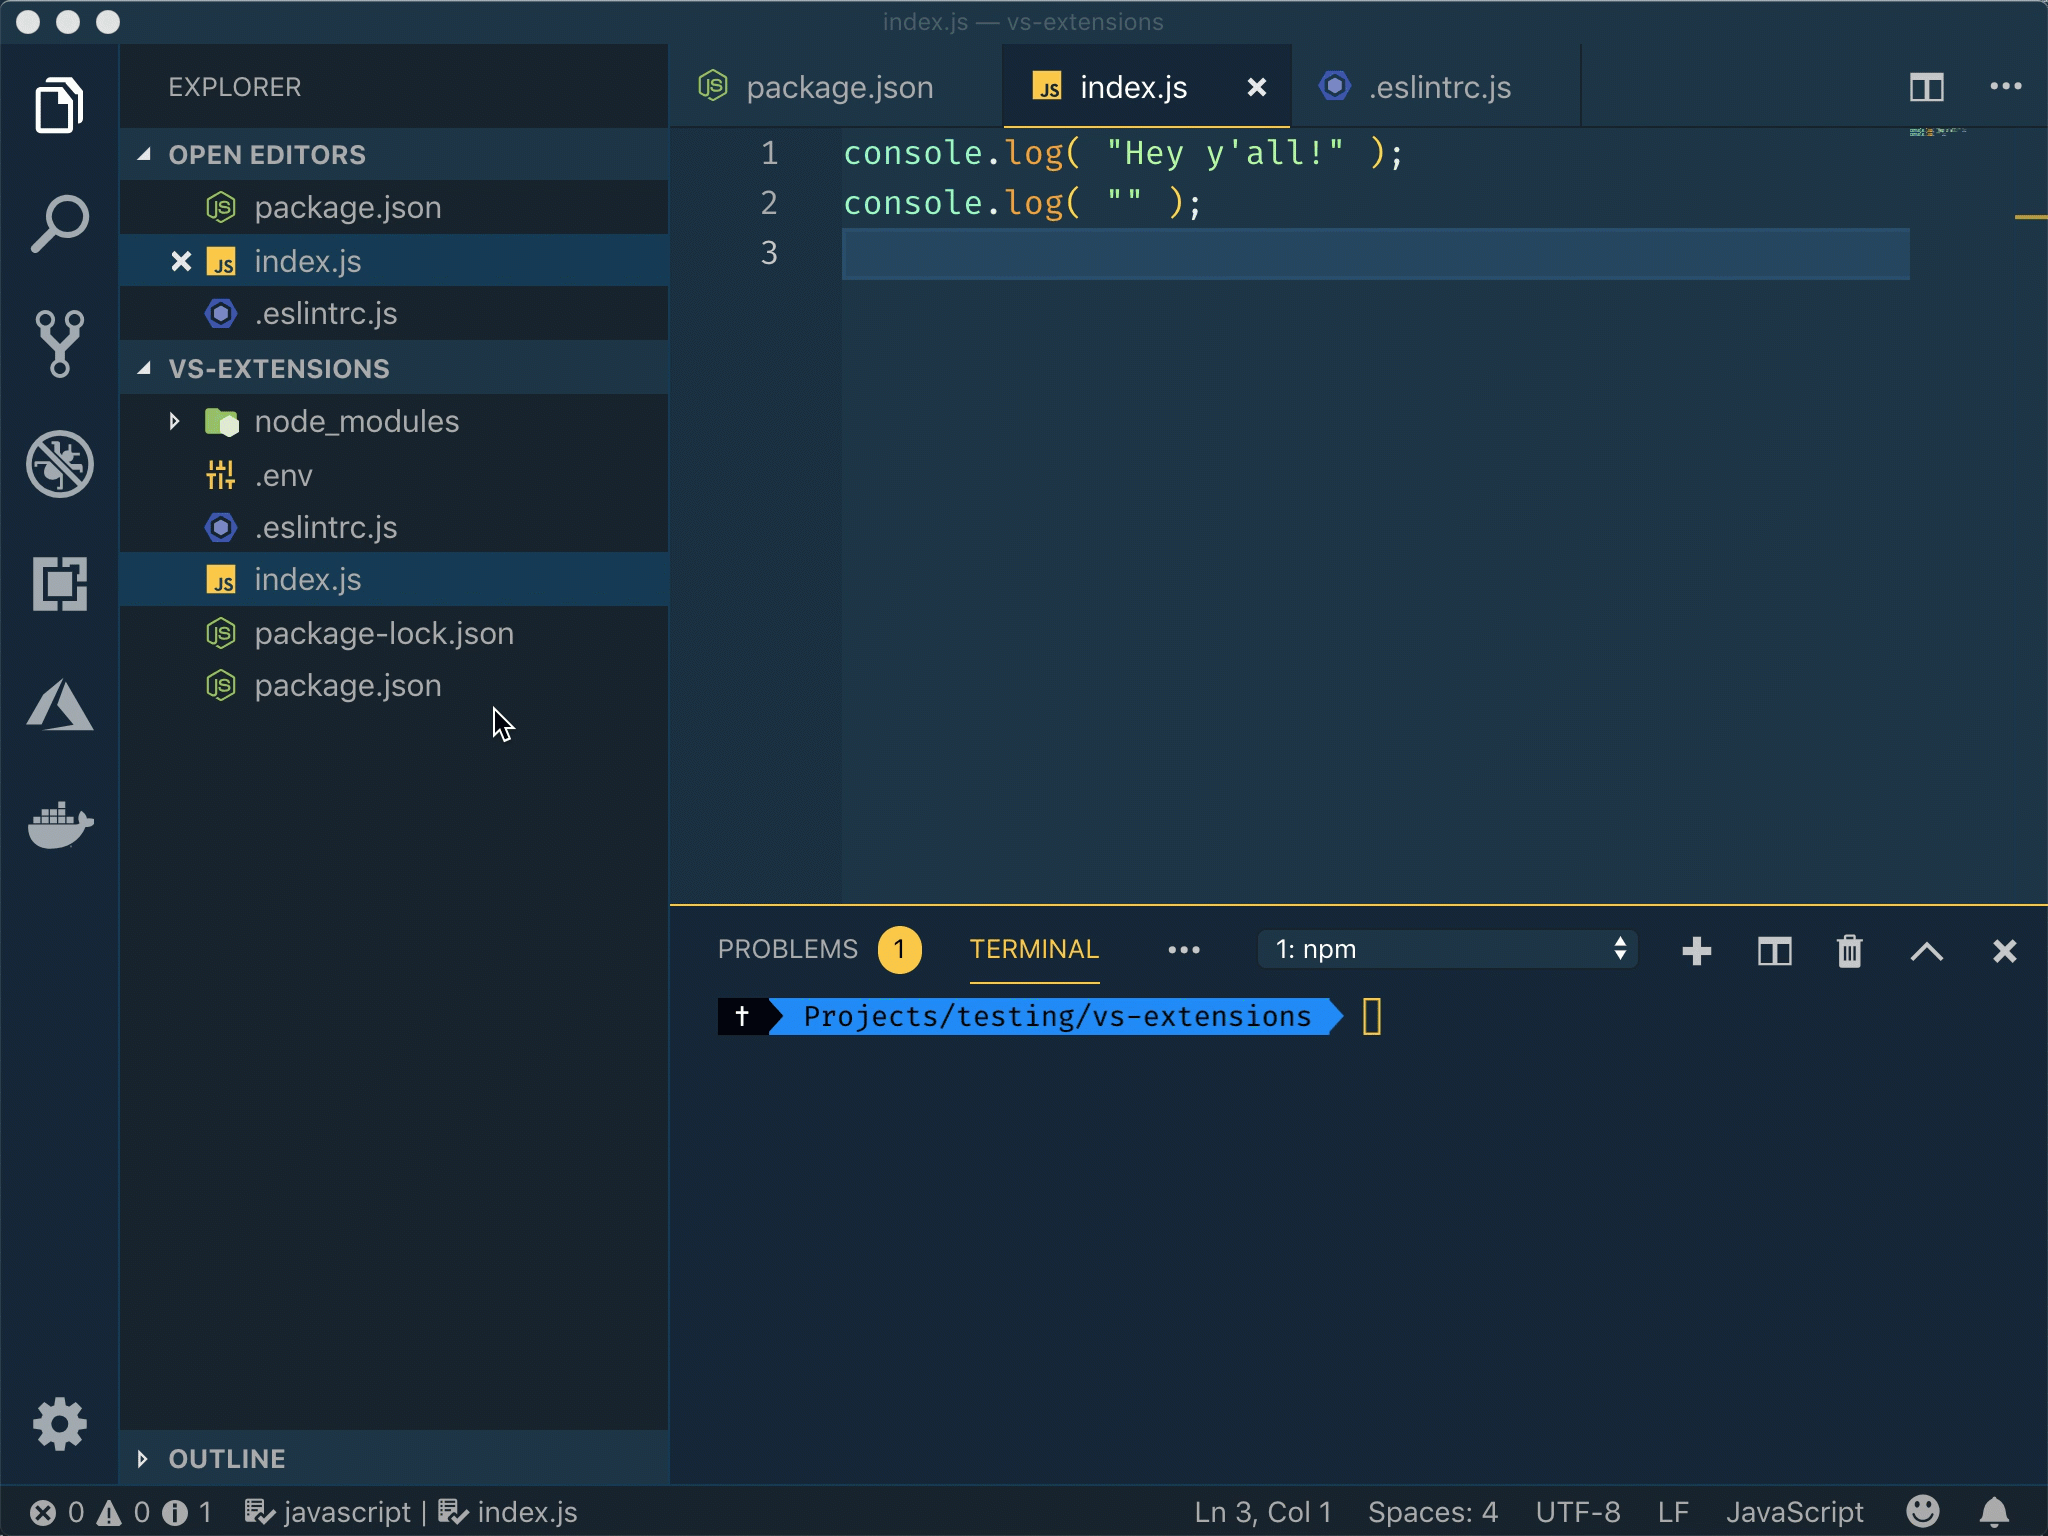Add a new terminal with plus icon
The image size is (2048, 1536).
[1697, 951]
